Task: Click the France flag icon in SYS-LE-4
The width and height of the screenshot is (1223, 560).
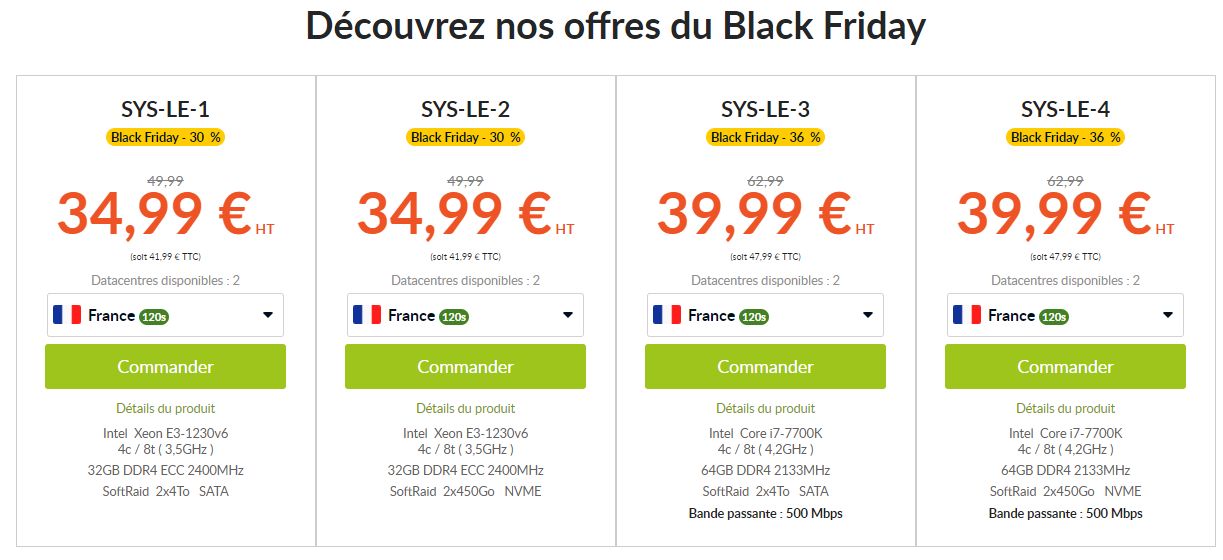Action: click(x=967, y=315)
